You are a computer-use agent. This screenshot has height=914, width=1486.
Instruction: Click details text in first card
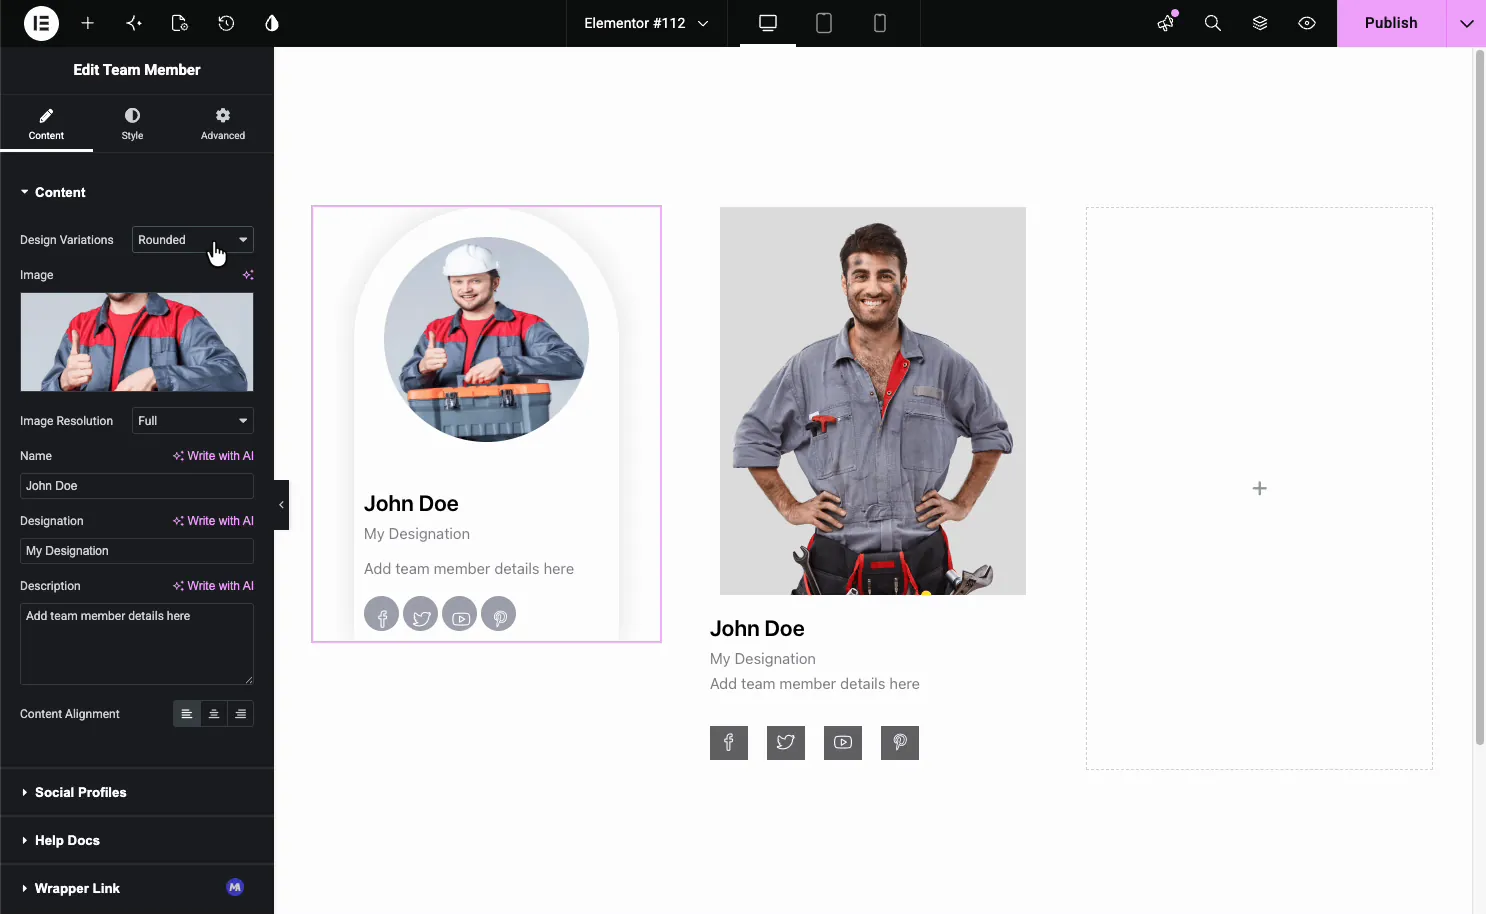click(x=469, y=569)
